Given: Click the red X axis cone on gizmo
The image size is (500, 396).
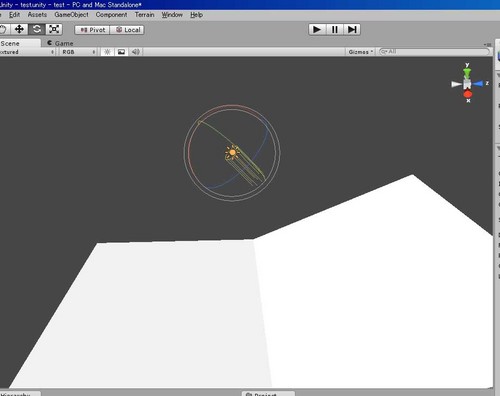Looking at the screenshot, I should pos(468,95).
